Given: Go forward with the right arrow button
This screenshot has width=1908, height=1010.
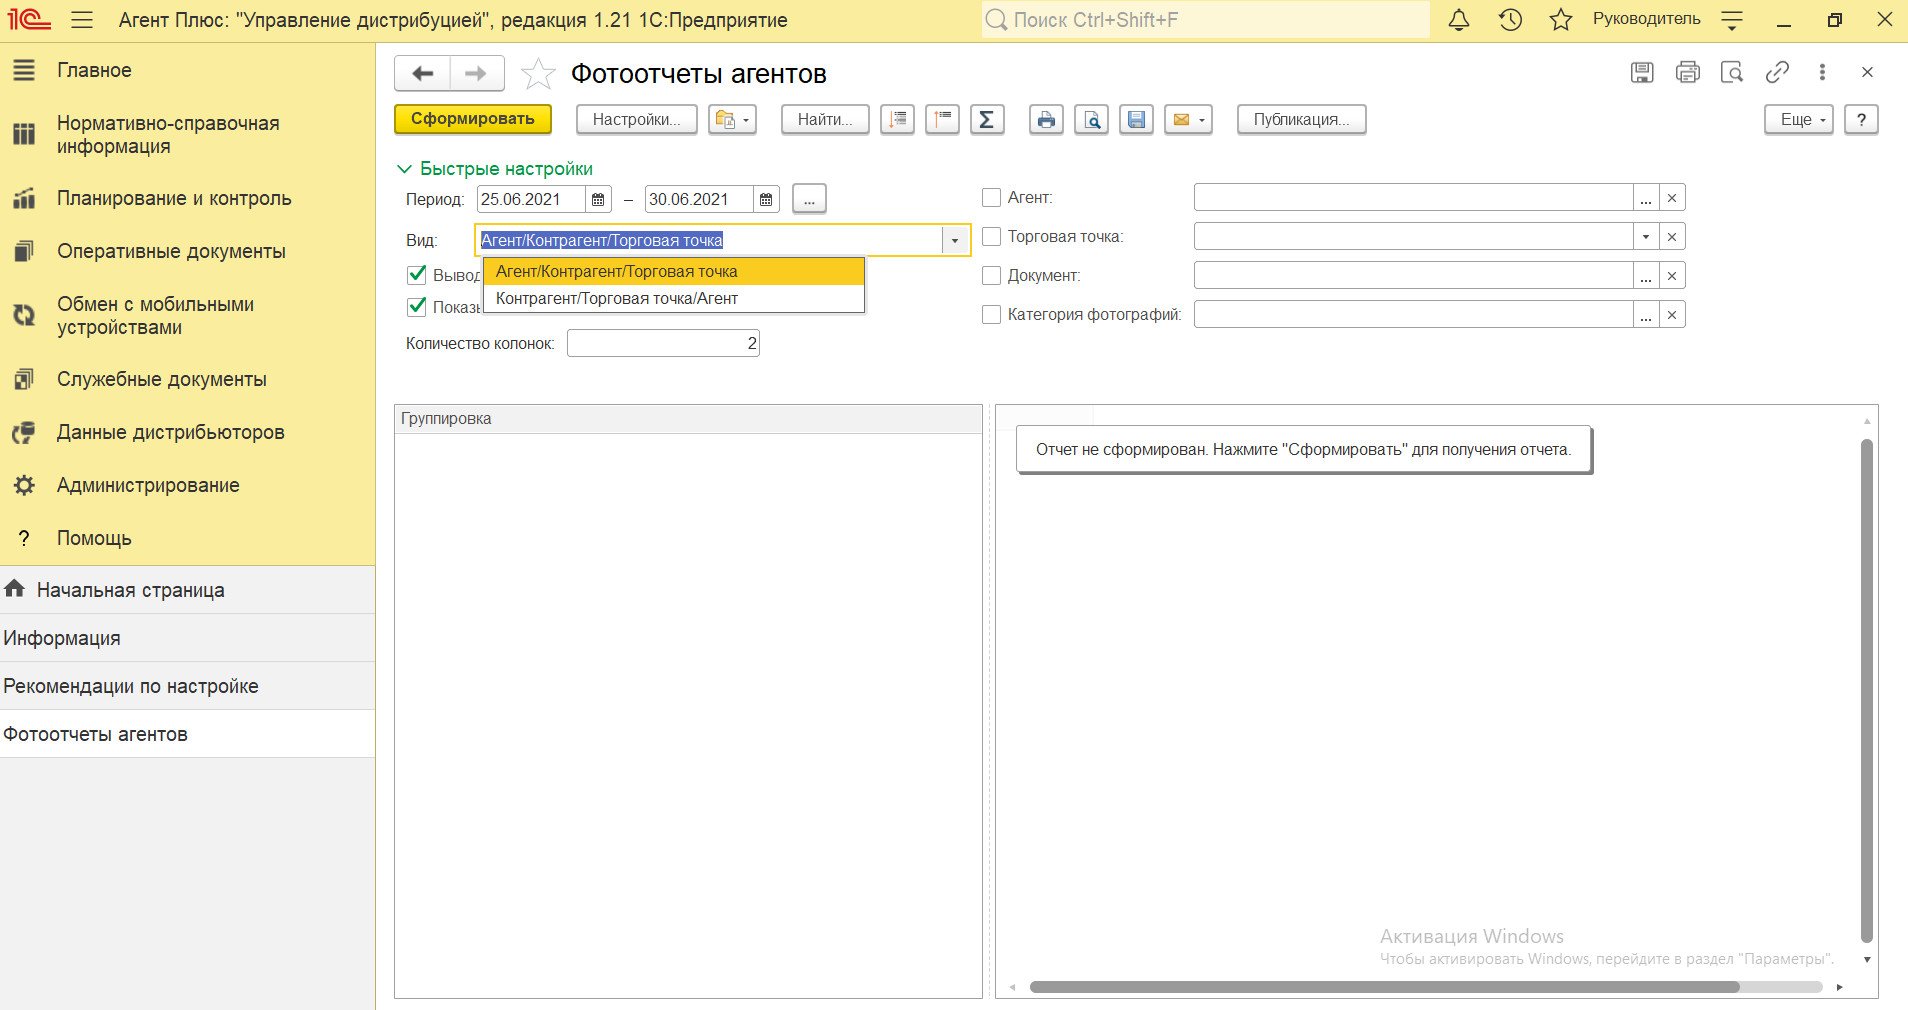Looking at the screenshot, I should pos(477,73).
